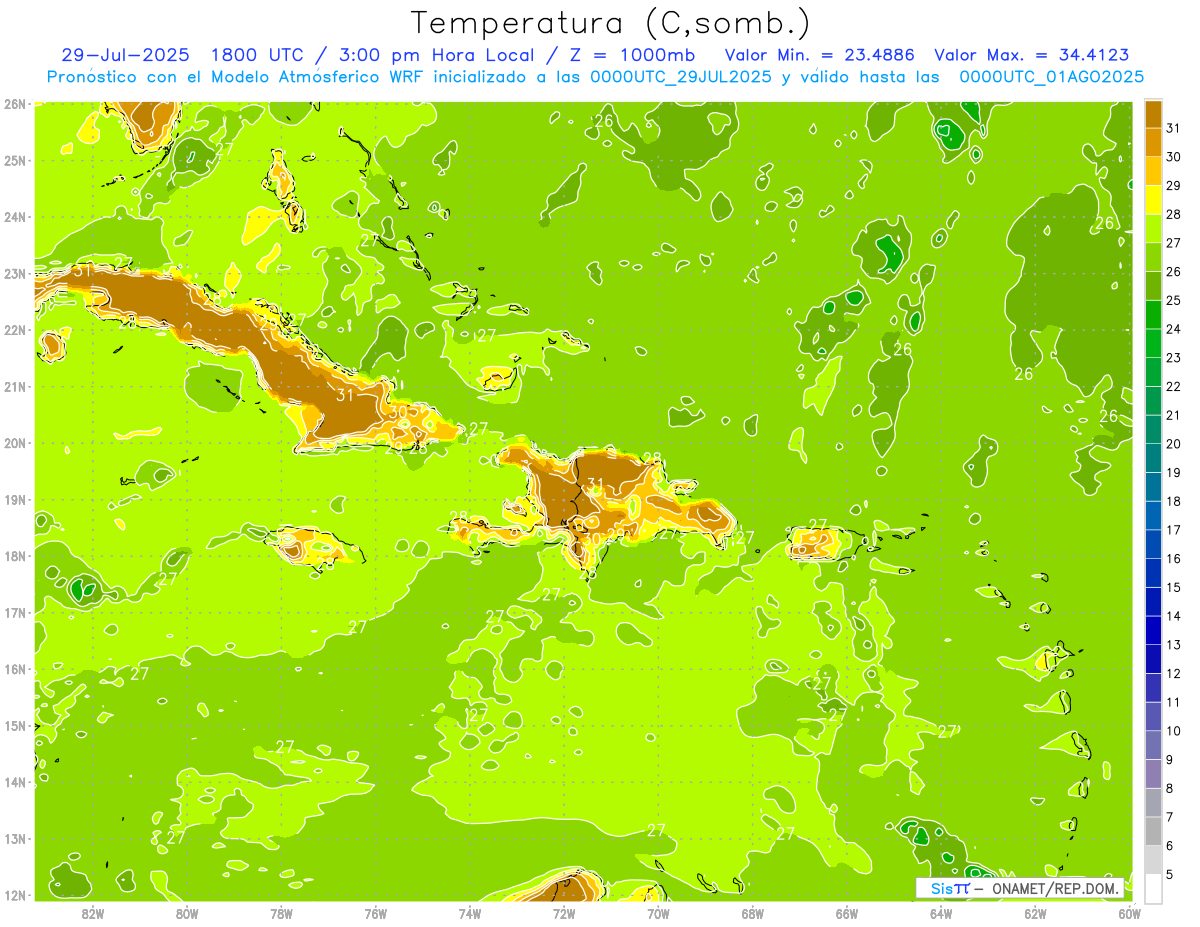The image size is (1200, 927).
Task: Click the '68W' longitude axis label
Action: pos(753,912)
